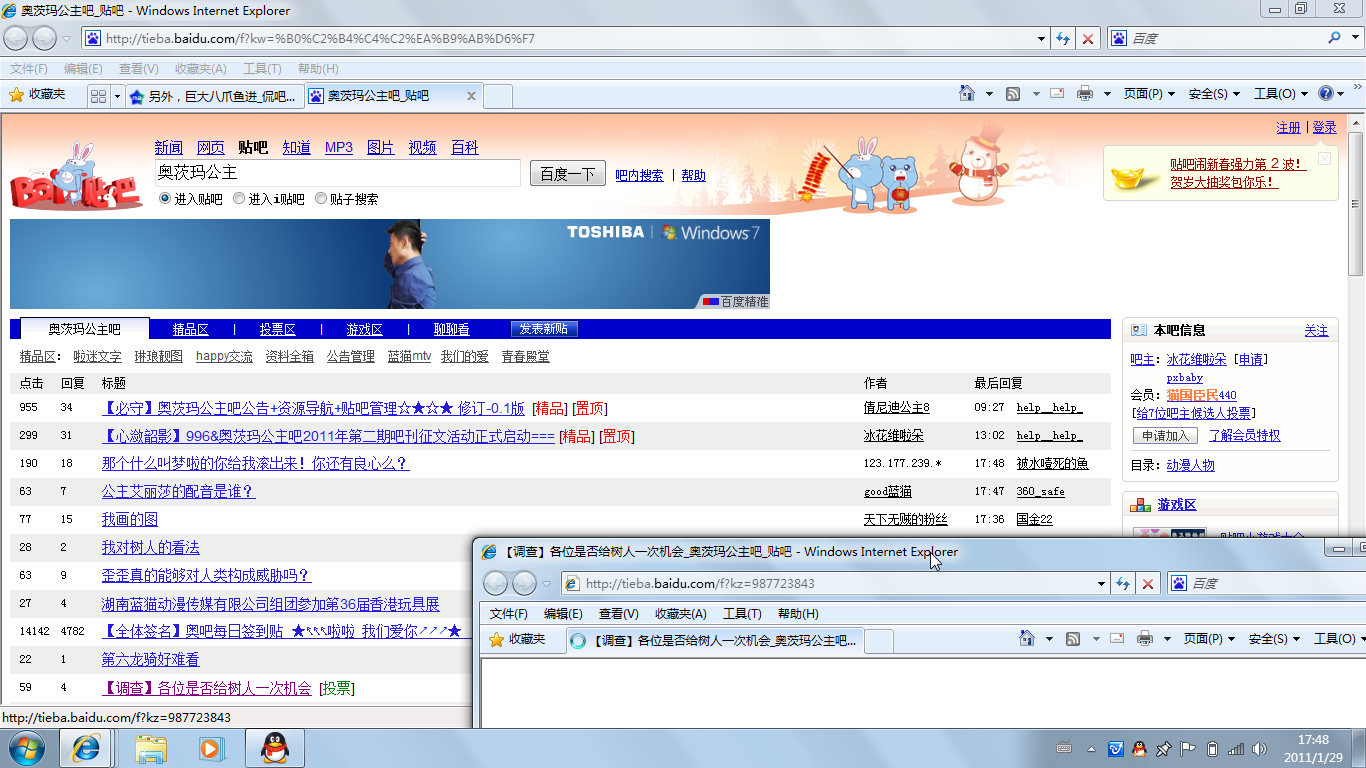Refresh page in popup IE window
The width and height of the screenshot is (1366, 768).
tap(1123, 584)
